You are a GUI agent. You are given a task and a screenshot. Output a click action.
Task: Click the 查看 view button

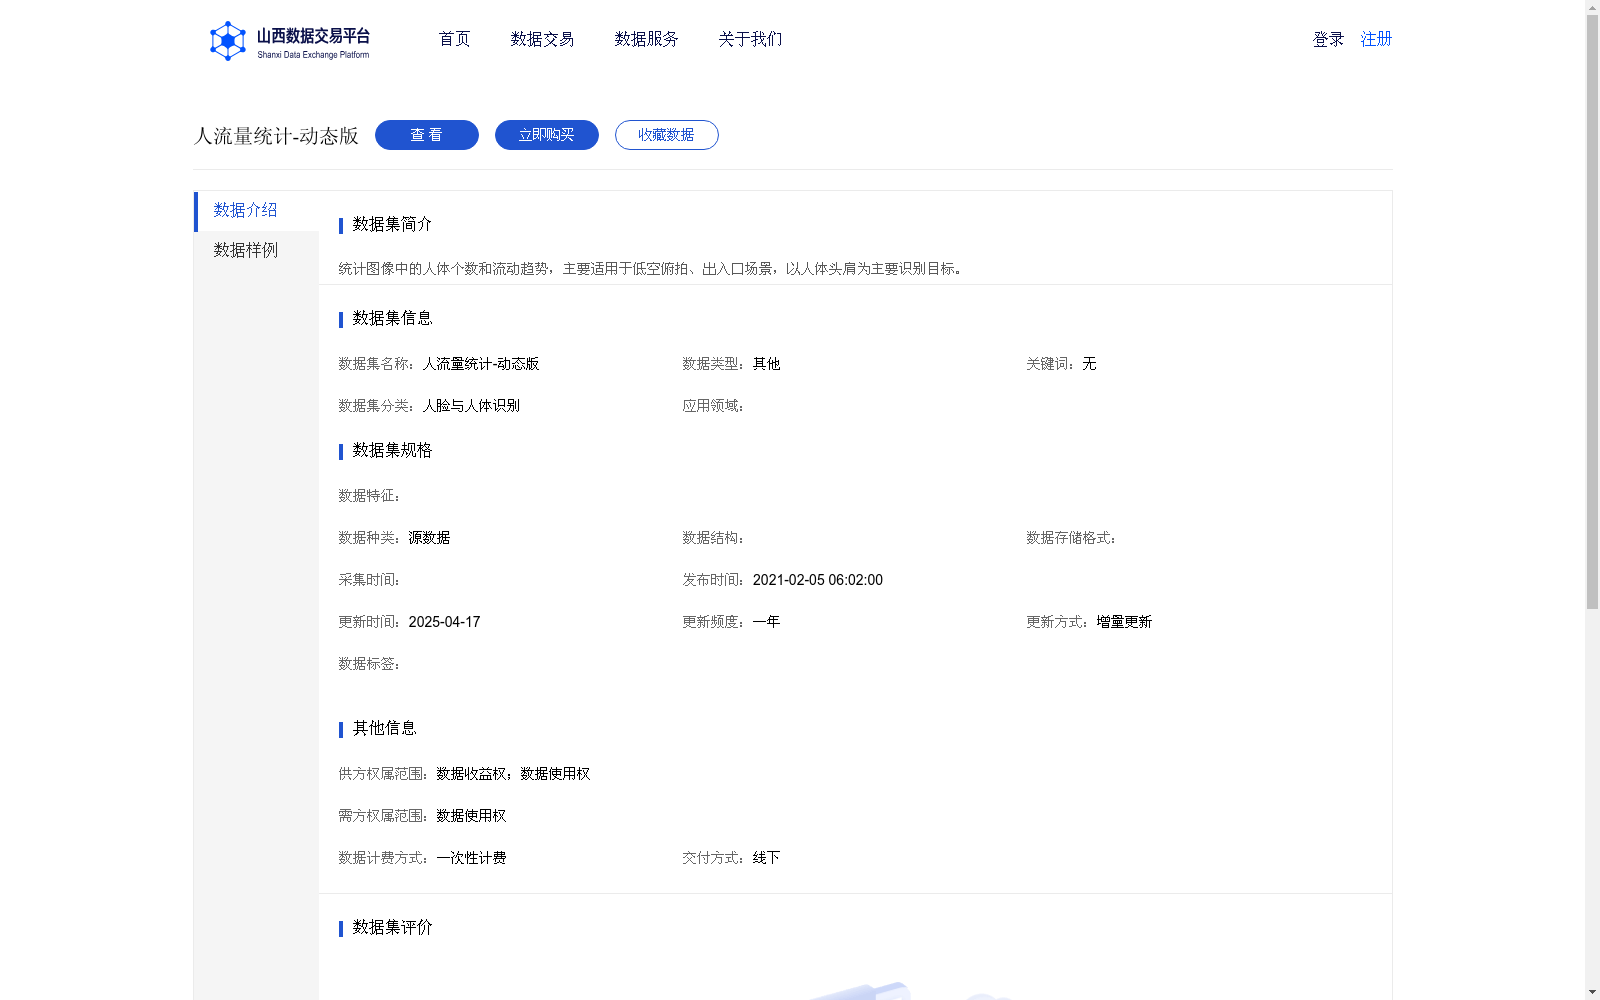click(x=427, y=135)
